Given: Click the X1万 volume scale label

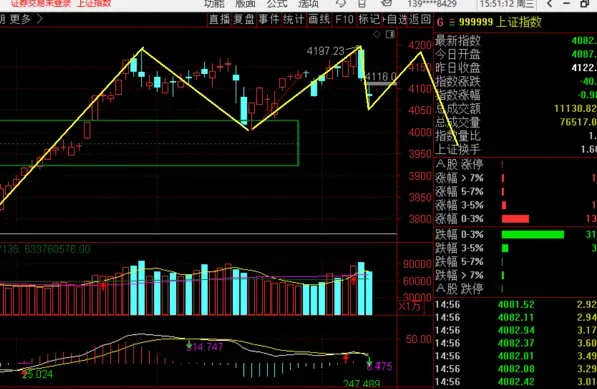Looking at the screenshot, I should click(410, 307).
